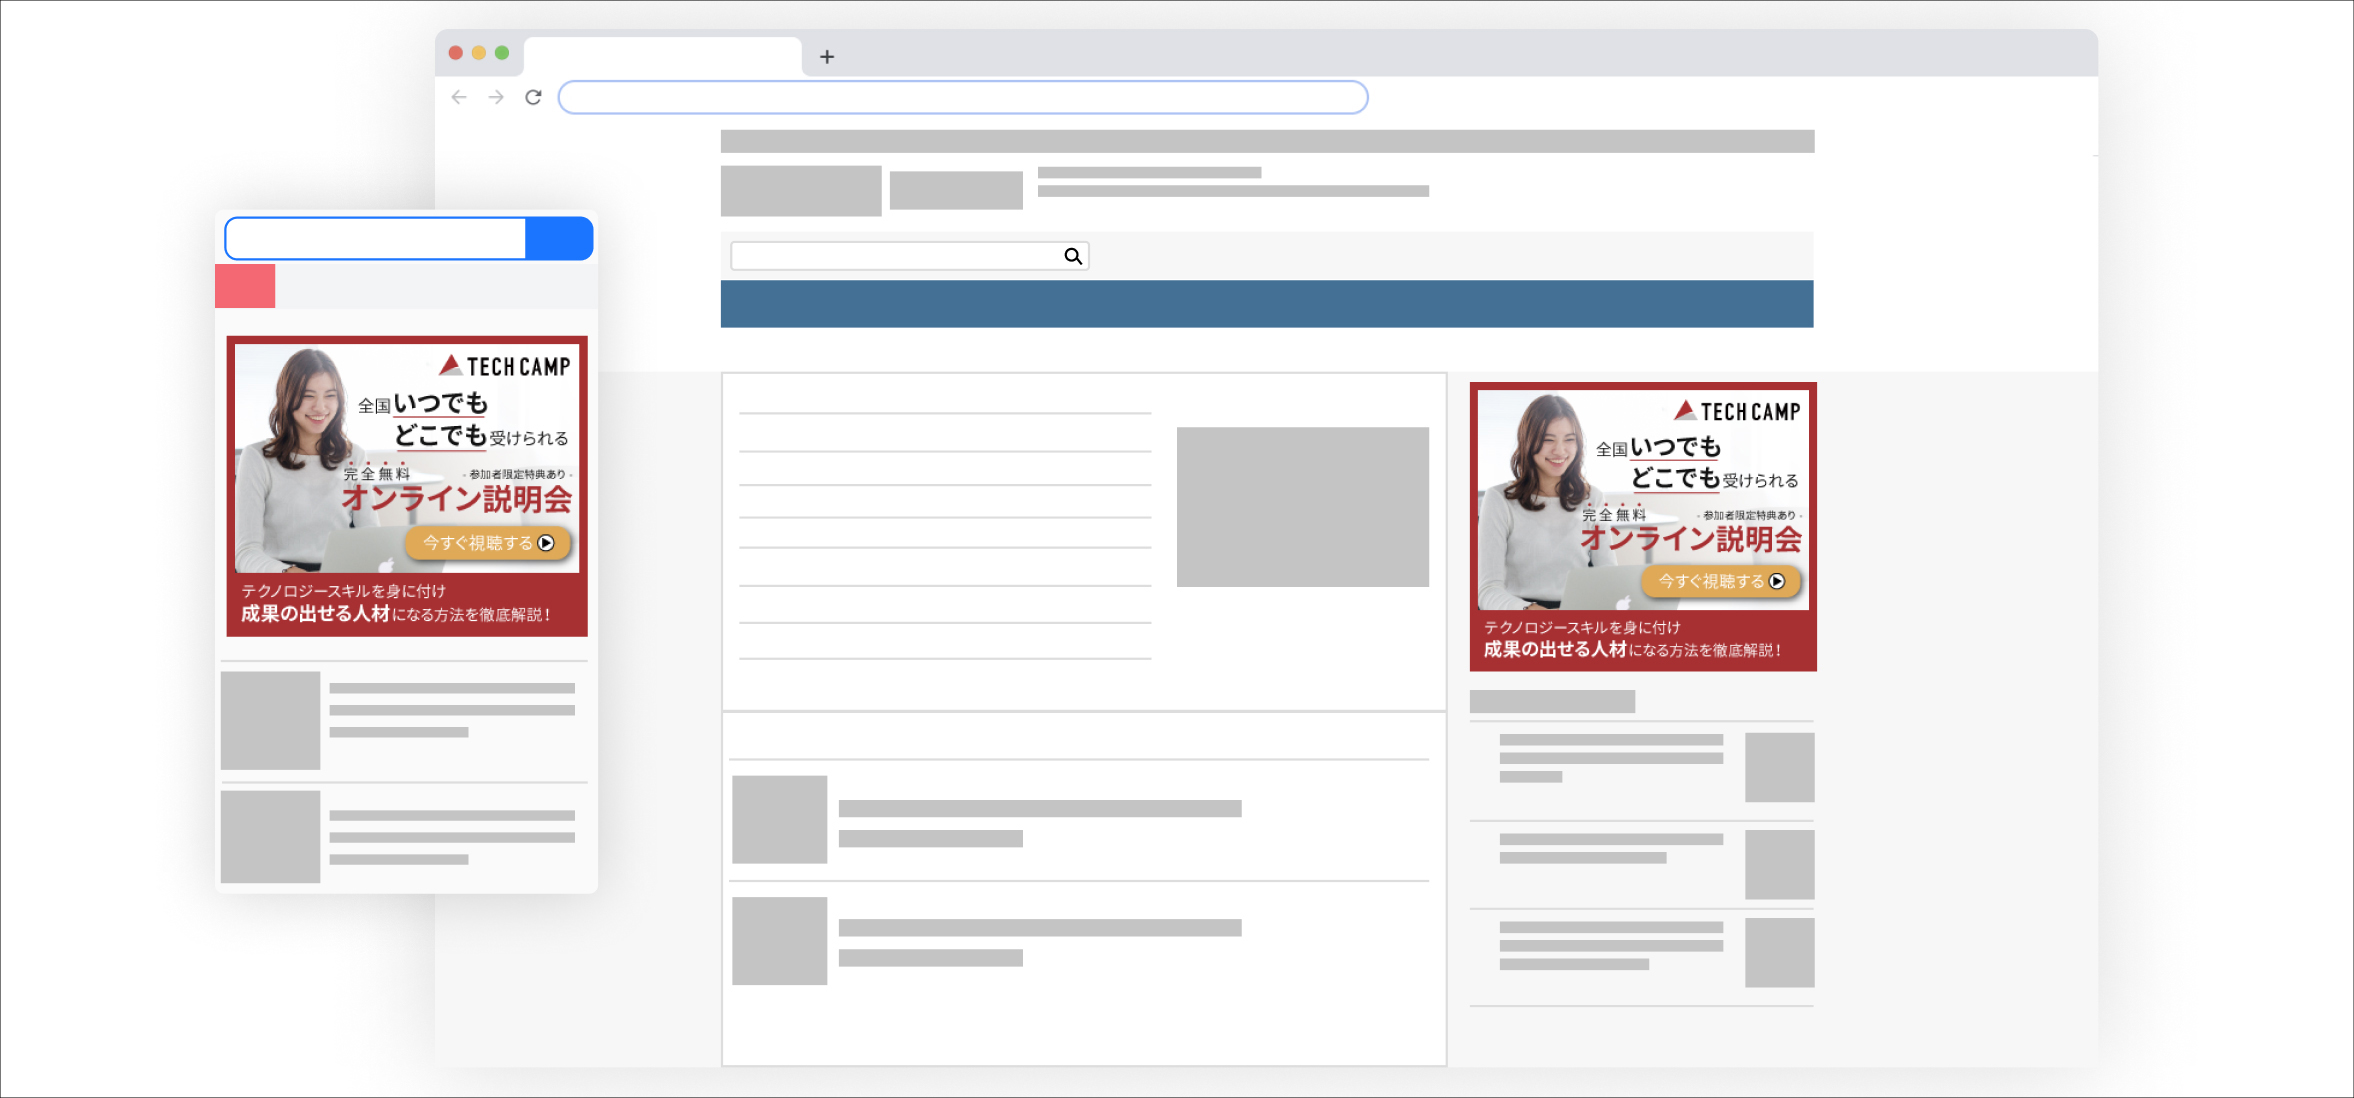The image size is (2354, 1098).
Task: Click the red close window dot
Action: pos(456,53)
